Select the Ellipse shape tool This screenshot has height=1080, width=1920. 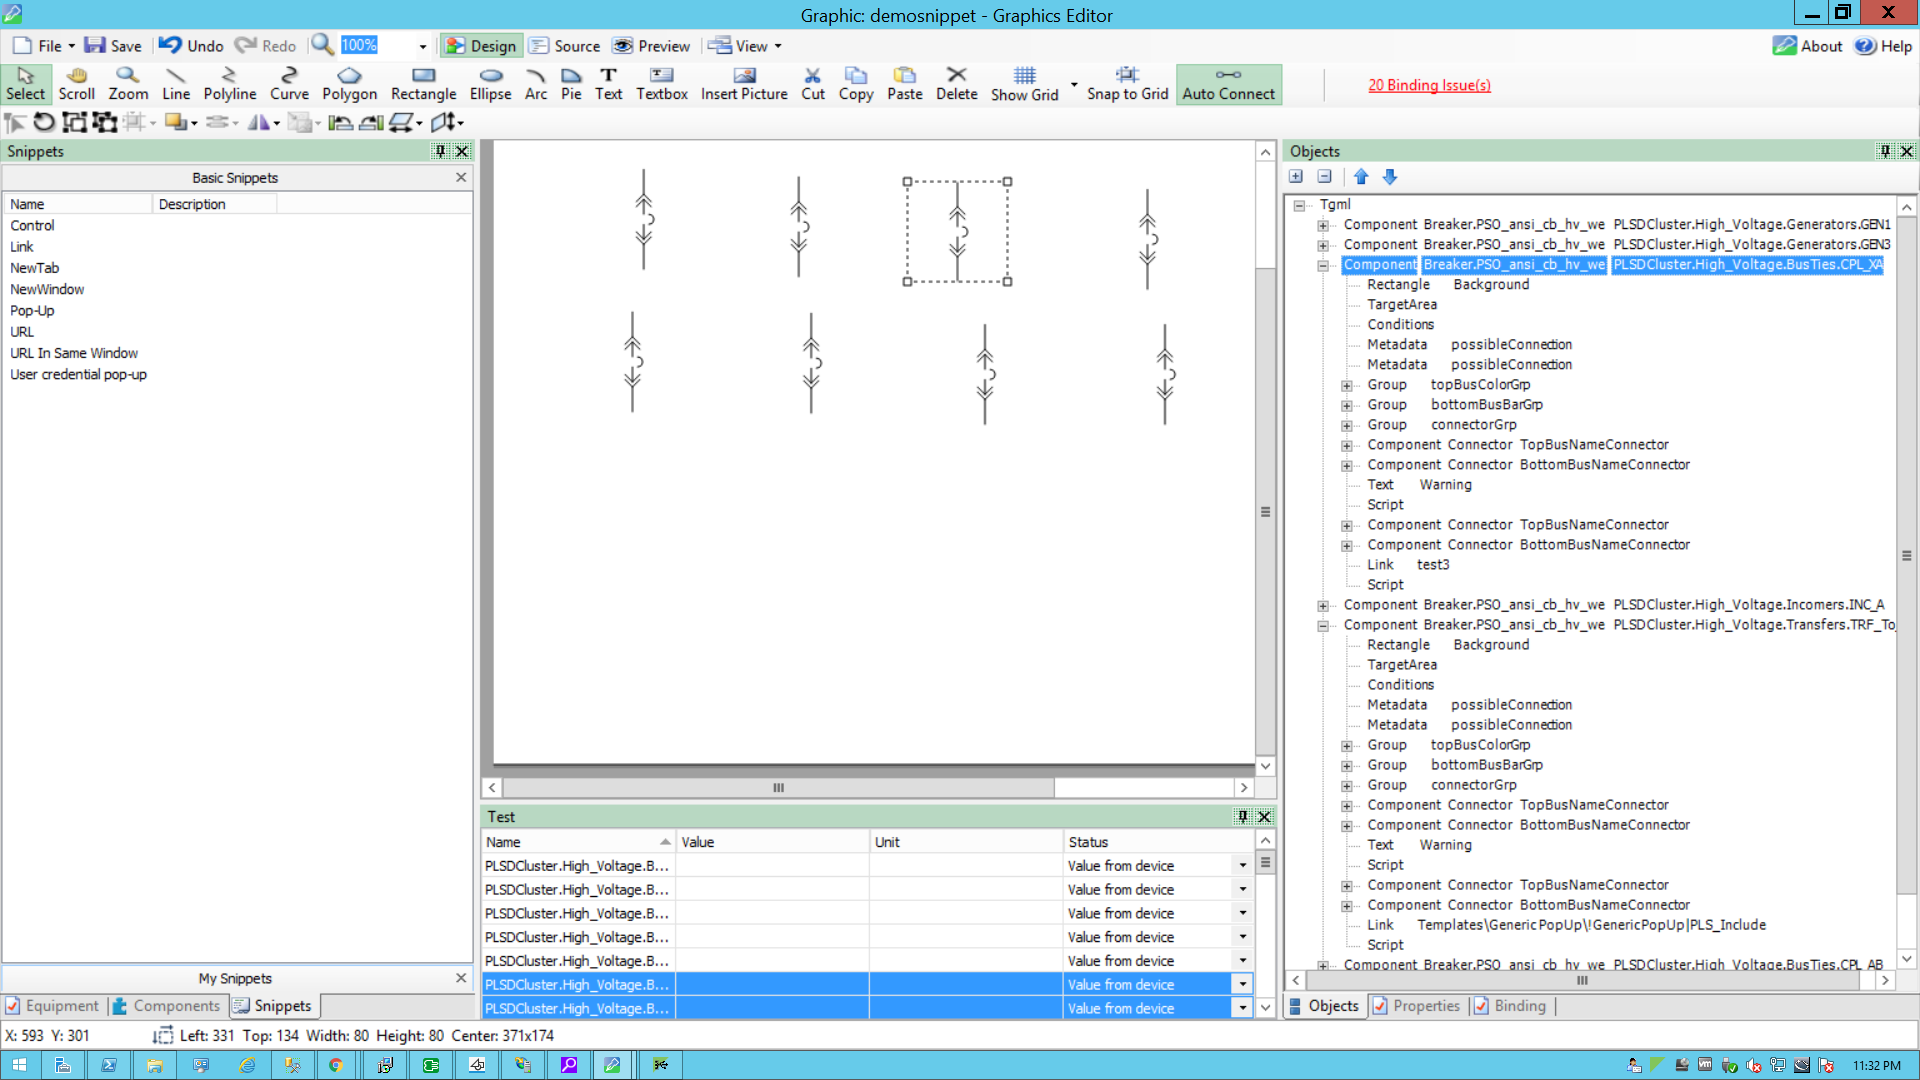[x=490, y=84]
